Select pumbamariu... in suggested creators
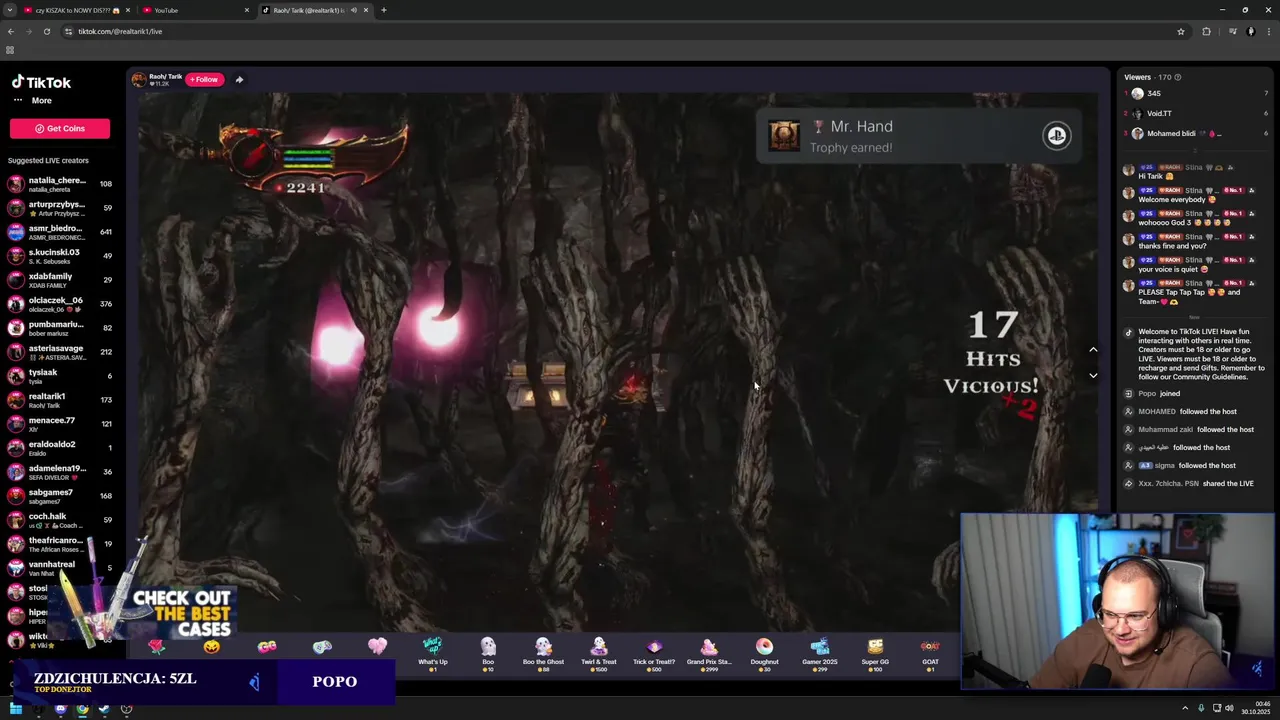The height and width of the screenshot is (720, 1280). 60,328
